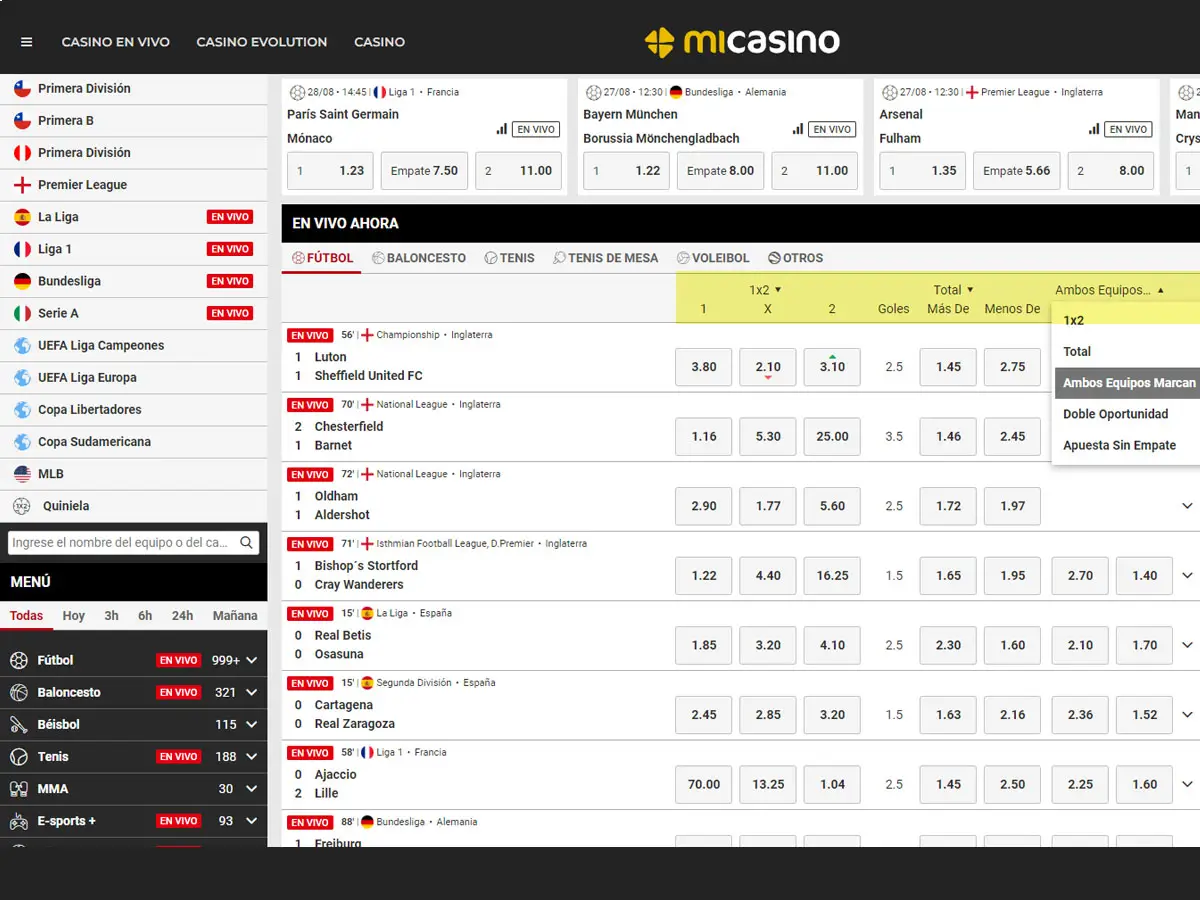Click the Chile flag next to Primera B
Image resolution: width=1200 pixels, height=900 pixels.
pos(22,120)
